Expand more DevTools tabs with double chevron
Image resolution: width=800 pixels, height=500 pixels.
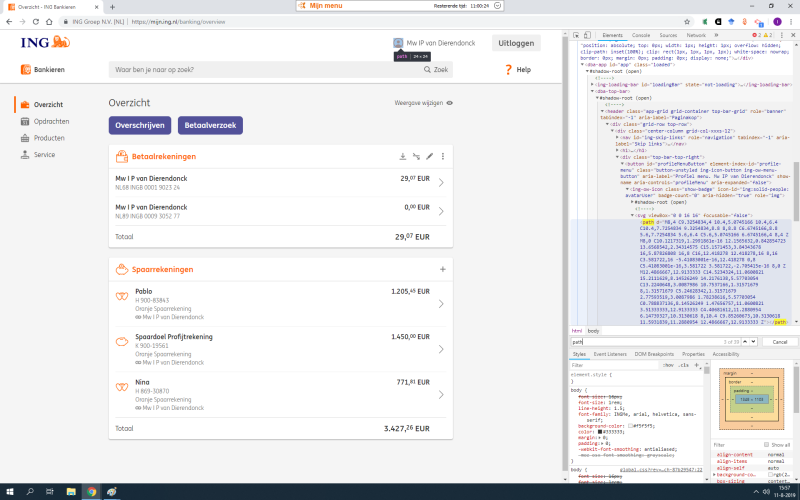(x=717, y=35)
